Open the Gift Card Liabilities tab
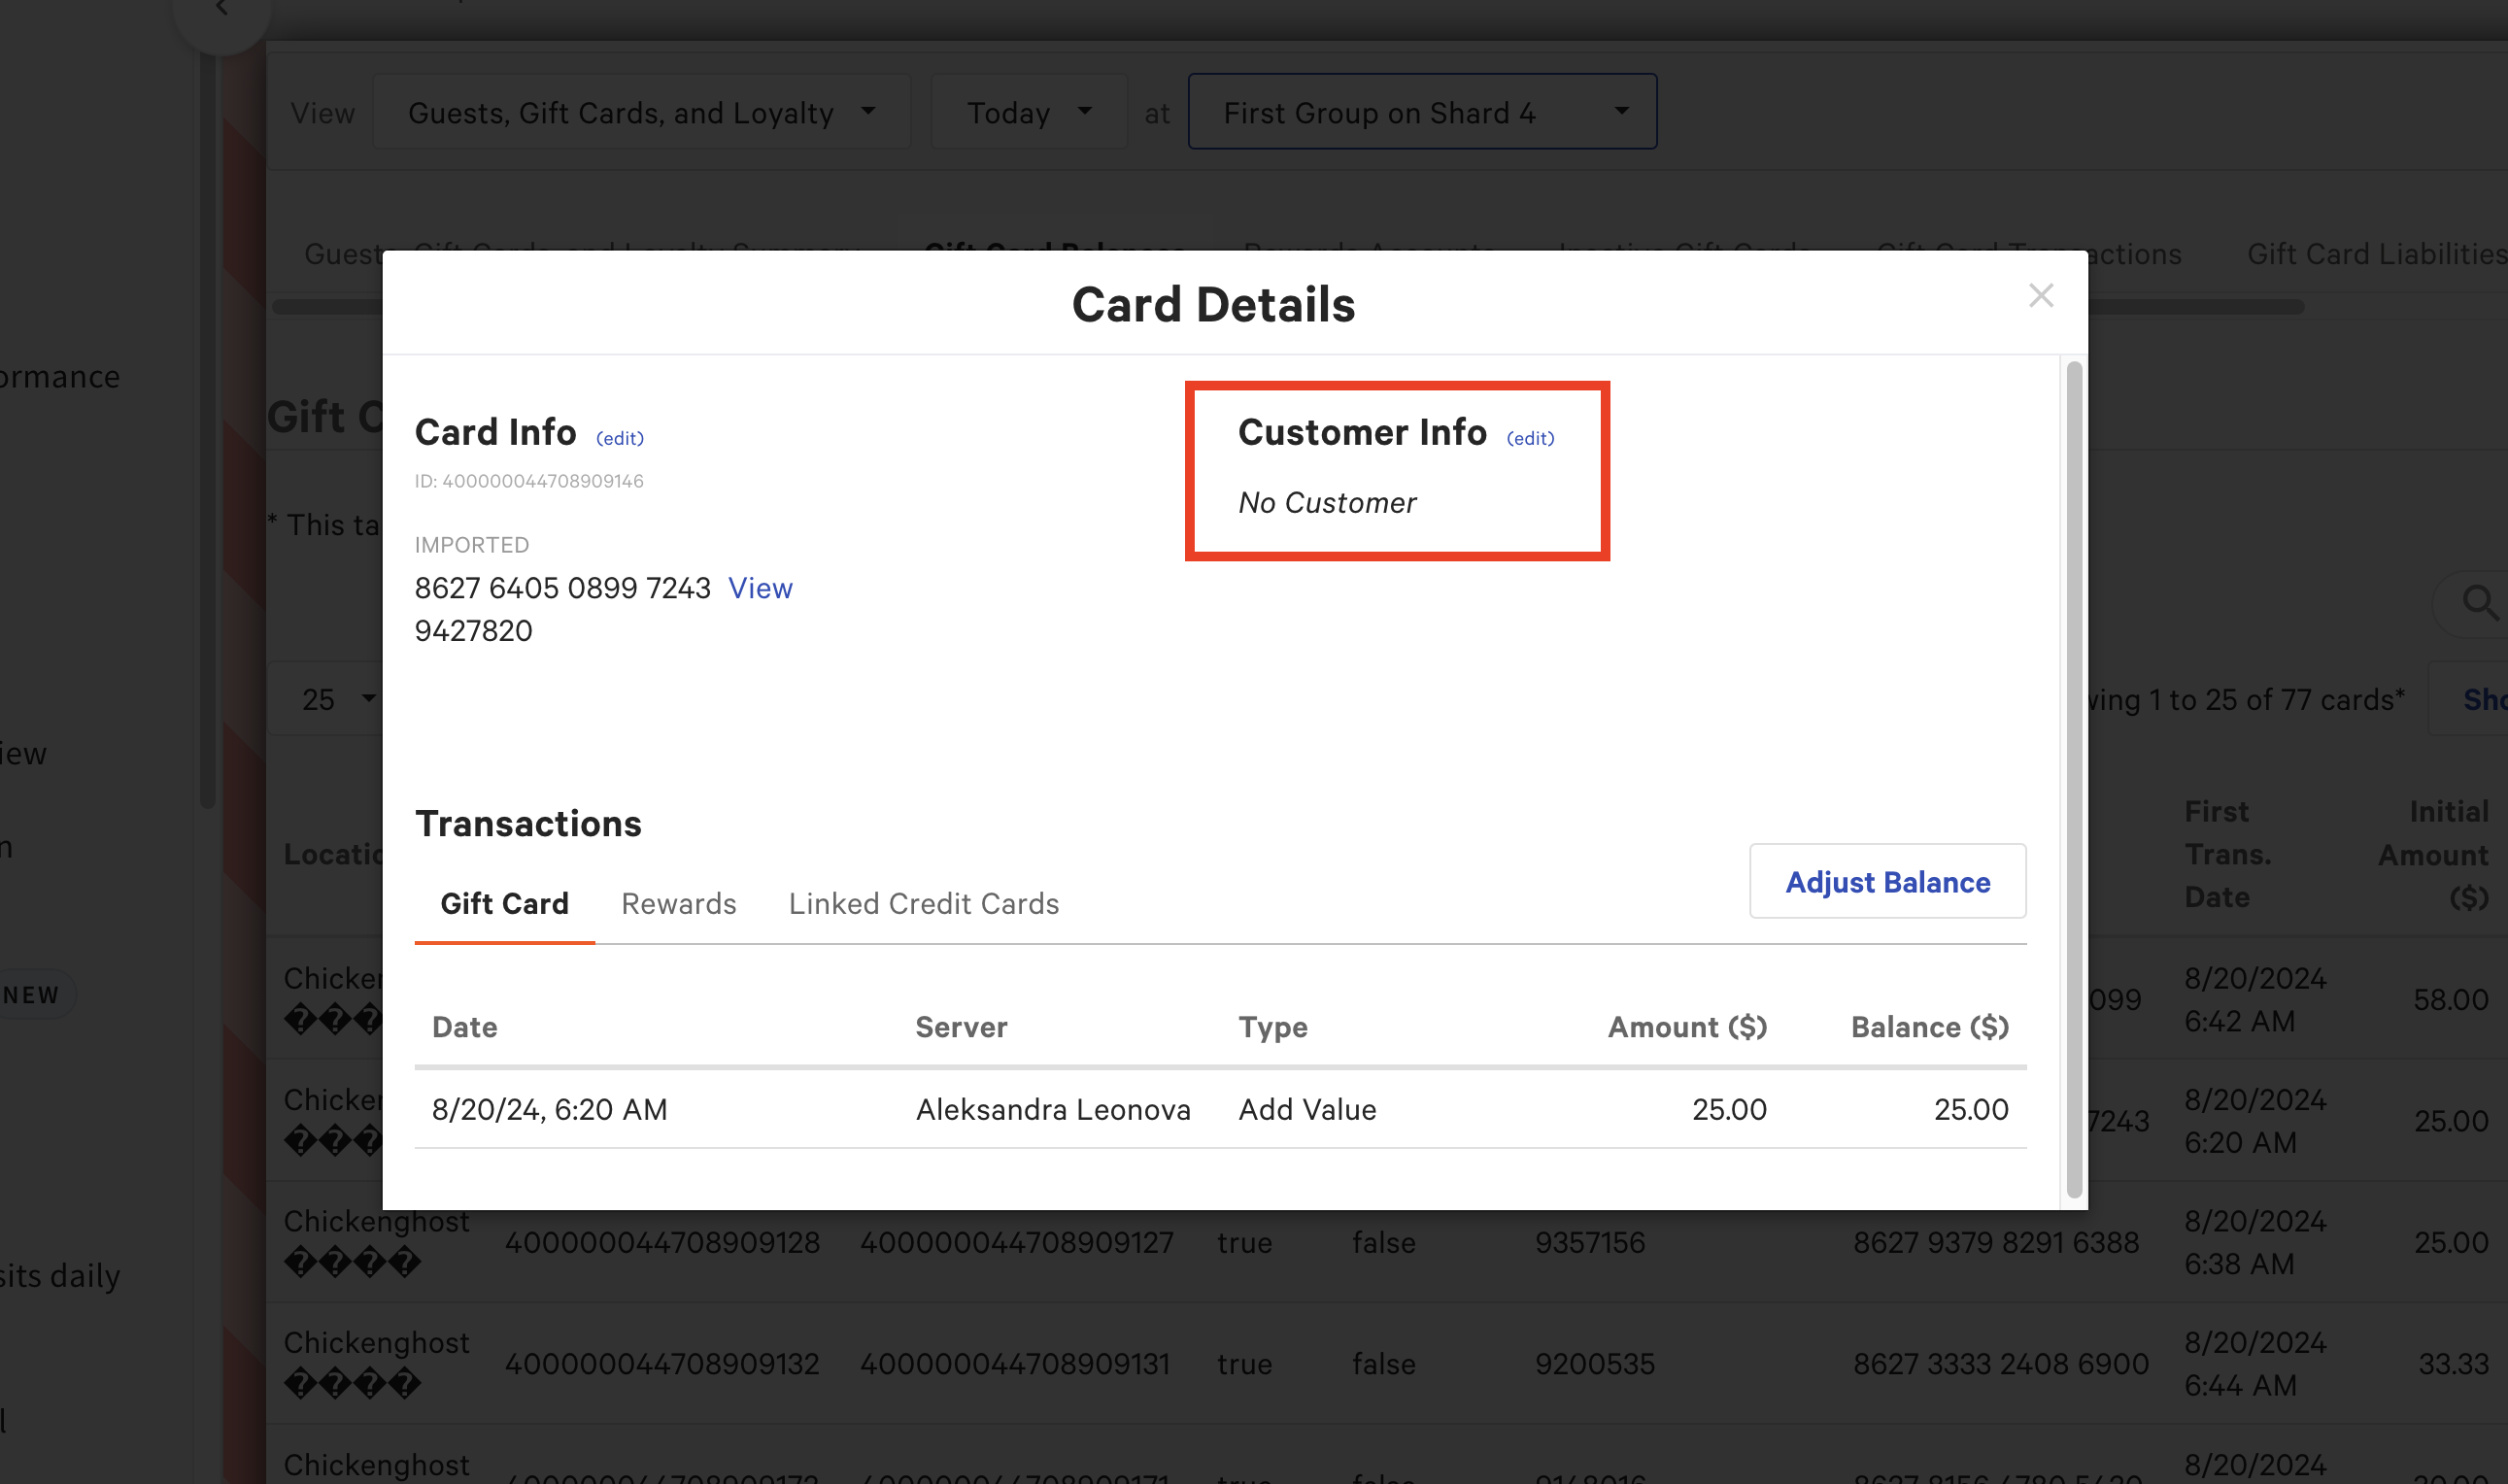 coord(2375,254)
